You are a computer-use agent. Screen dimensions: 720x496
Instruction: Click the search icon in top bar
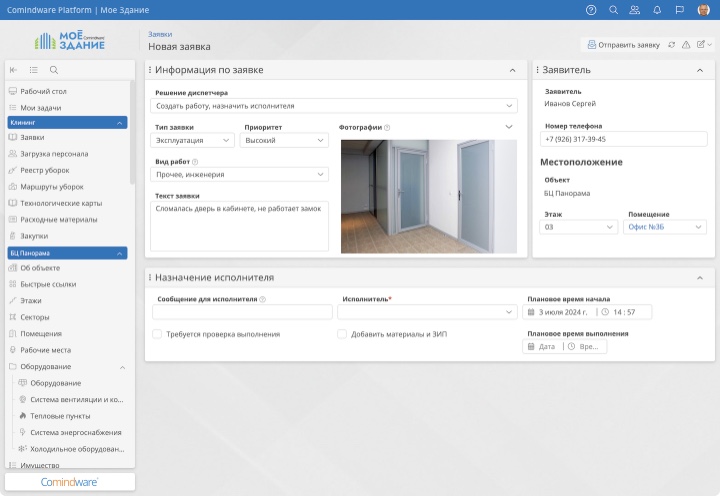coord(613,10)
